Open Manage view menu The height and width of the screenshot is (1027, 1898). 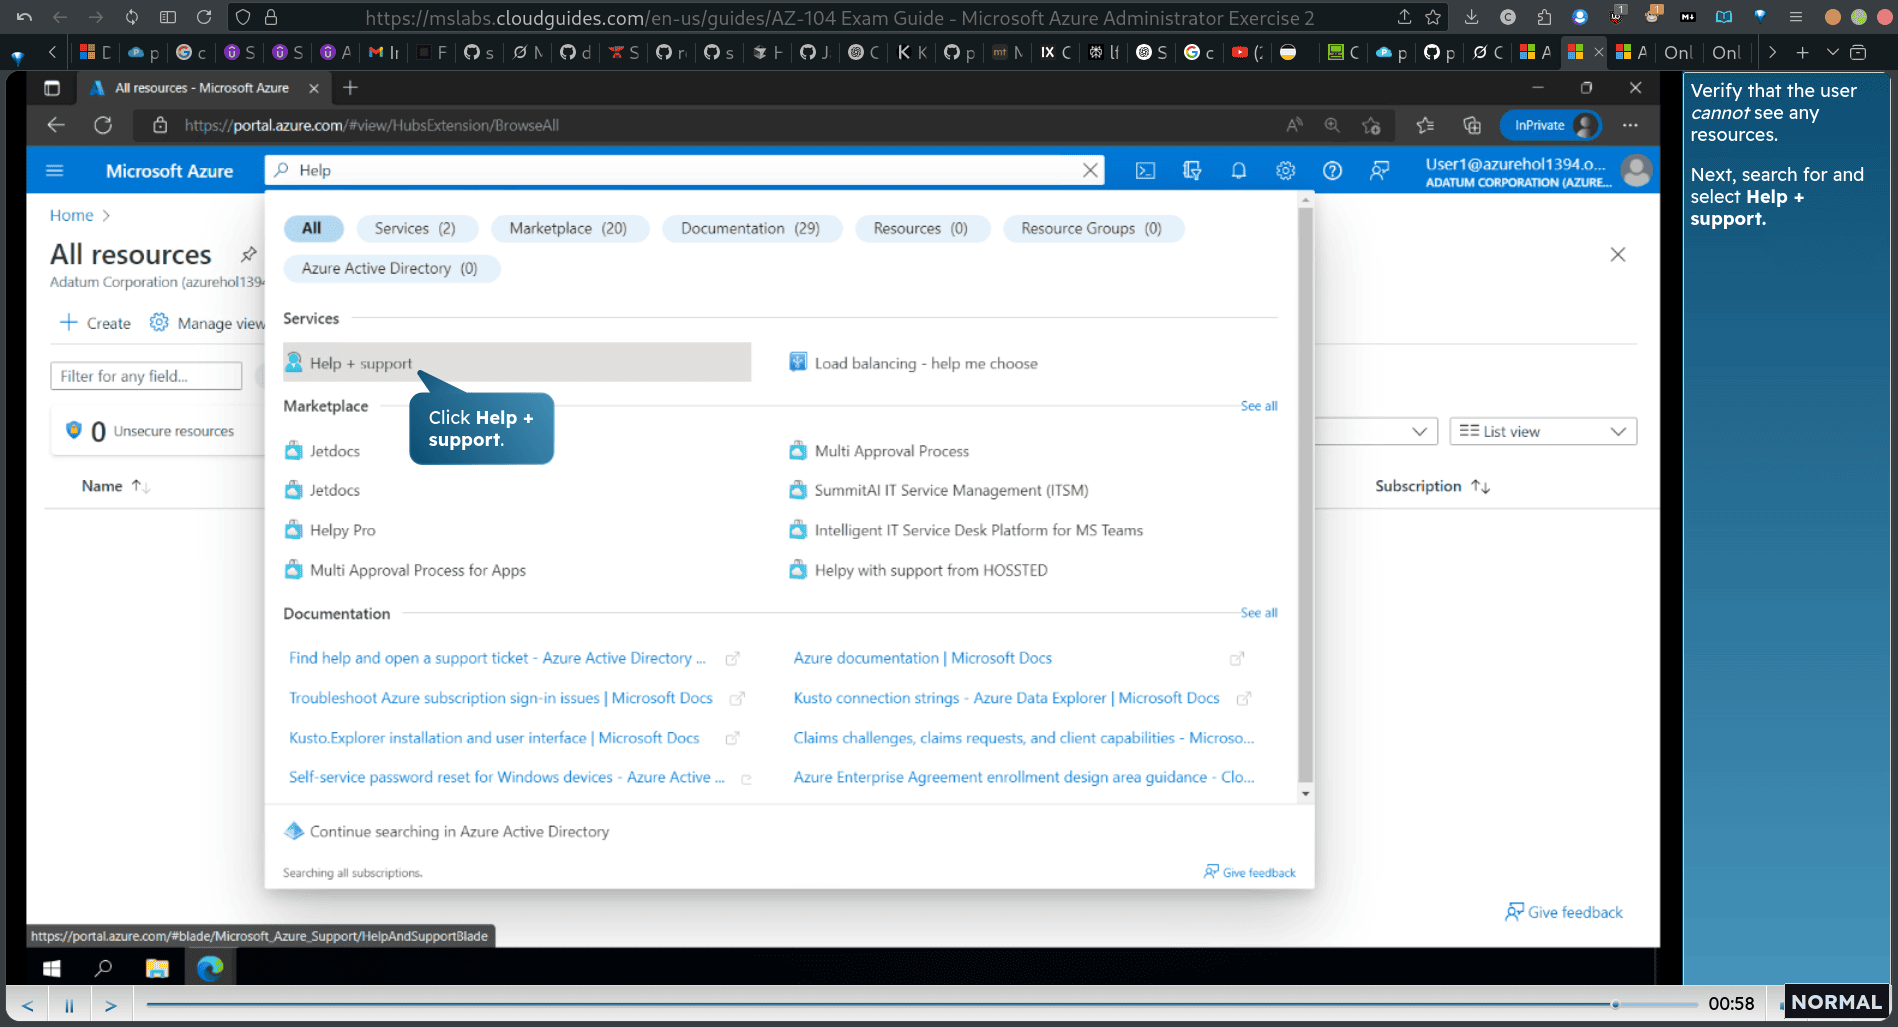[208, 323]
